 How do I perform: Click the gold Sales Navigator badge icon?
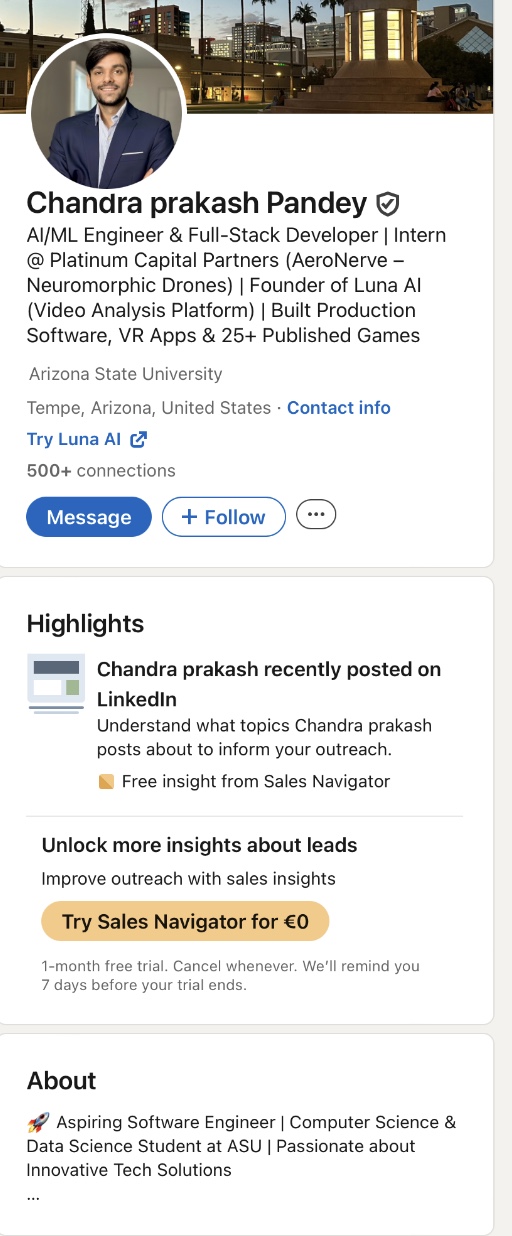click(x=106, y=782)
